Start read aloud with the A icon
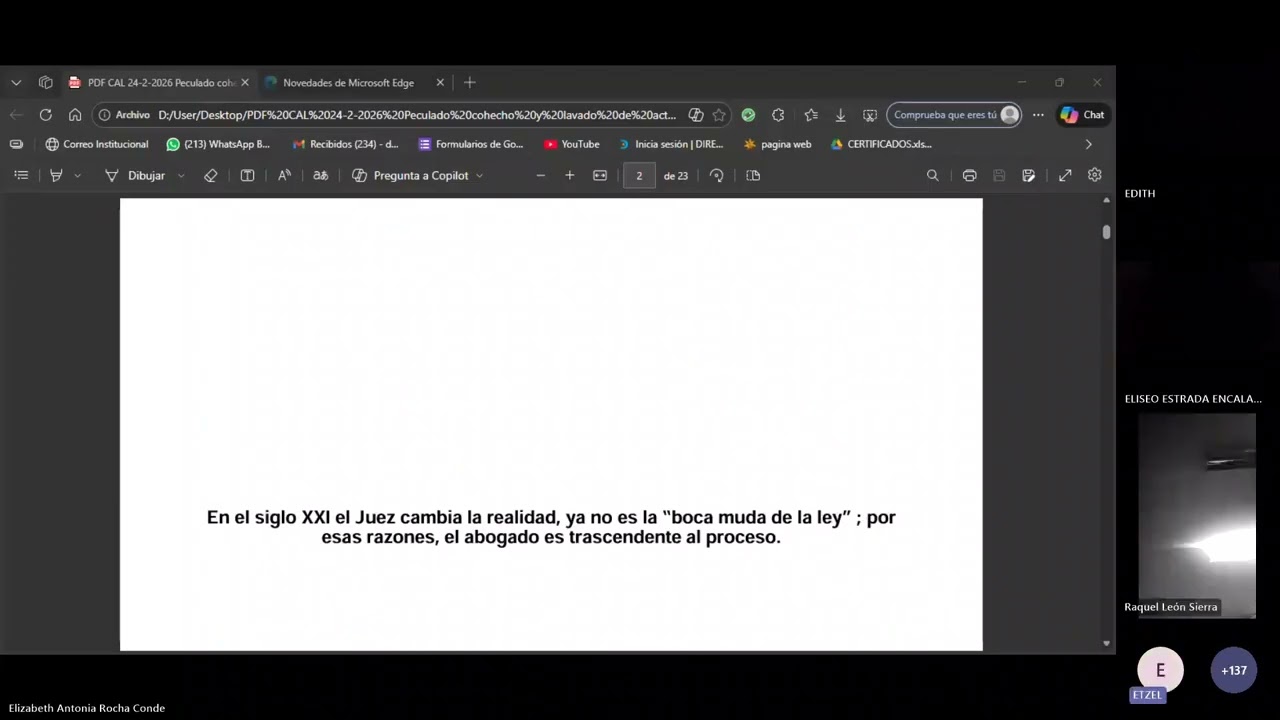 (284, 175)
